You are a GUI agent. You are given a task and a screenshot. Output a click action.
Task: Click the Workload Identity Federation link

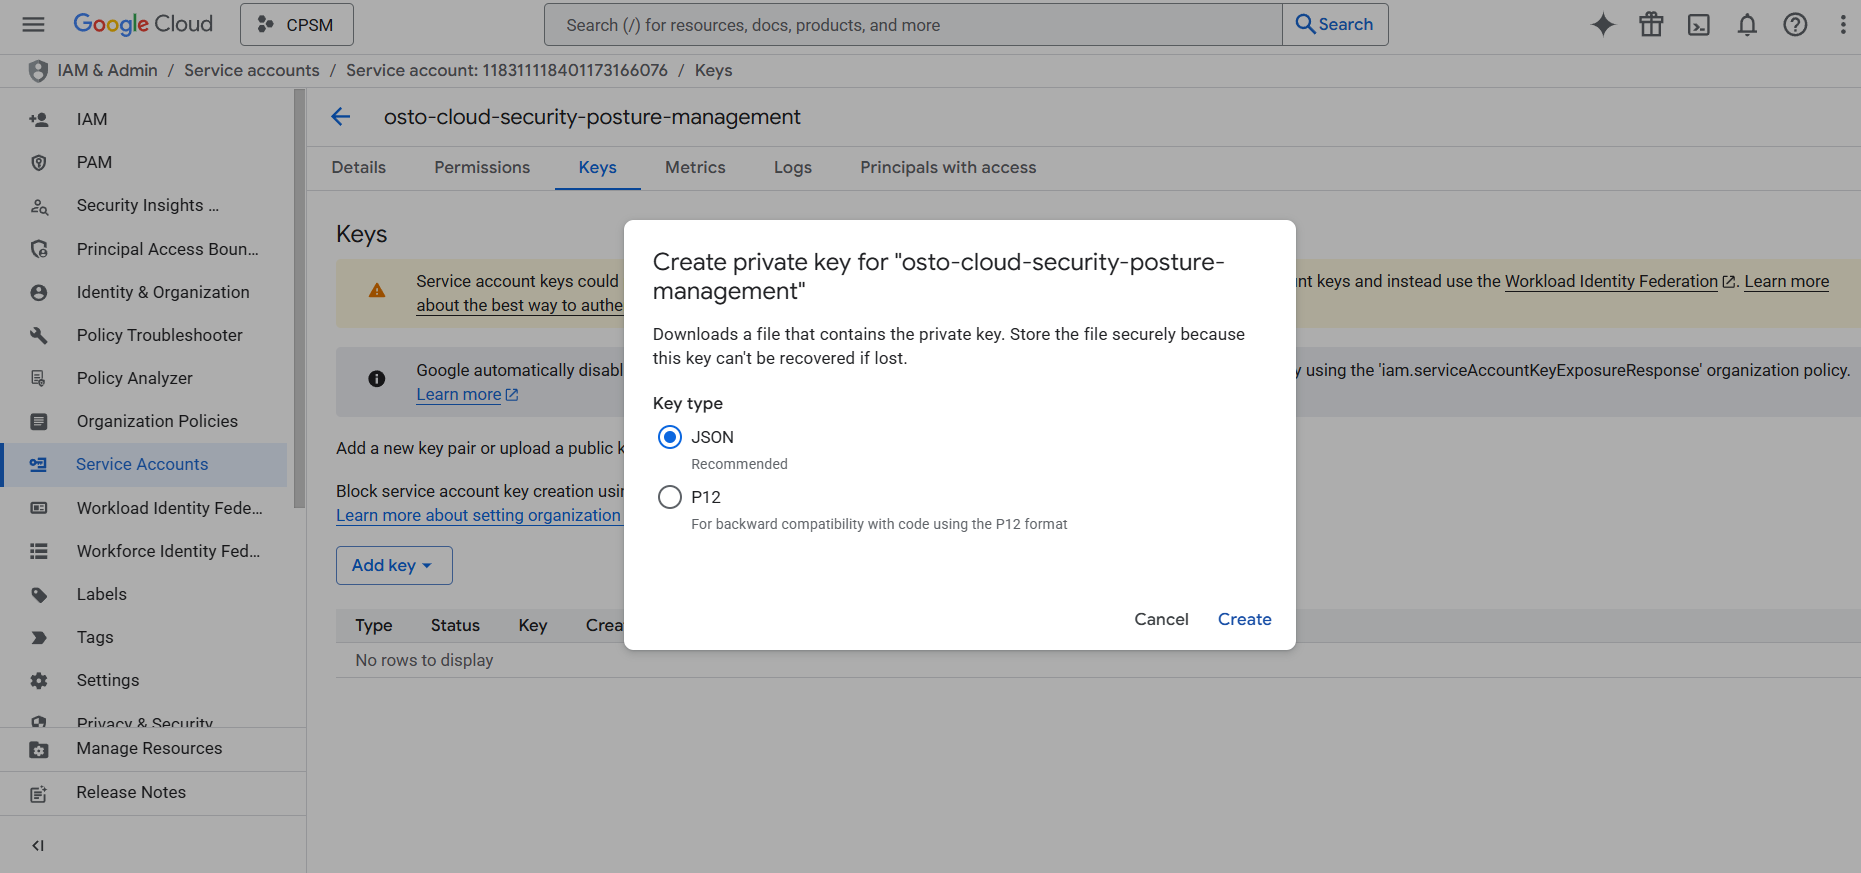(1610, 282)
